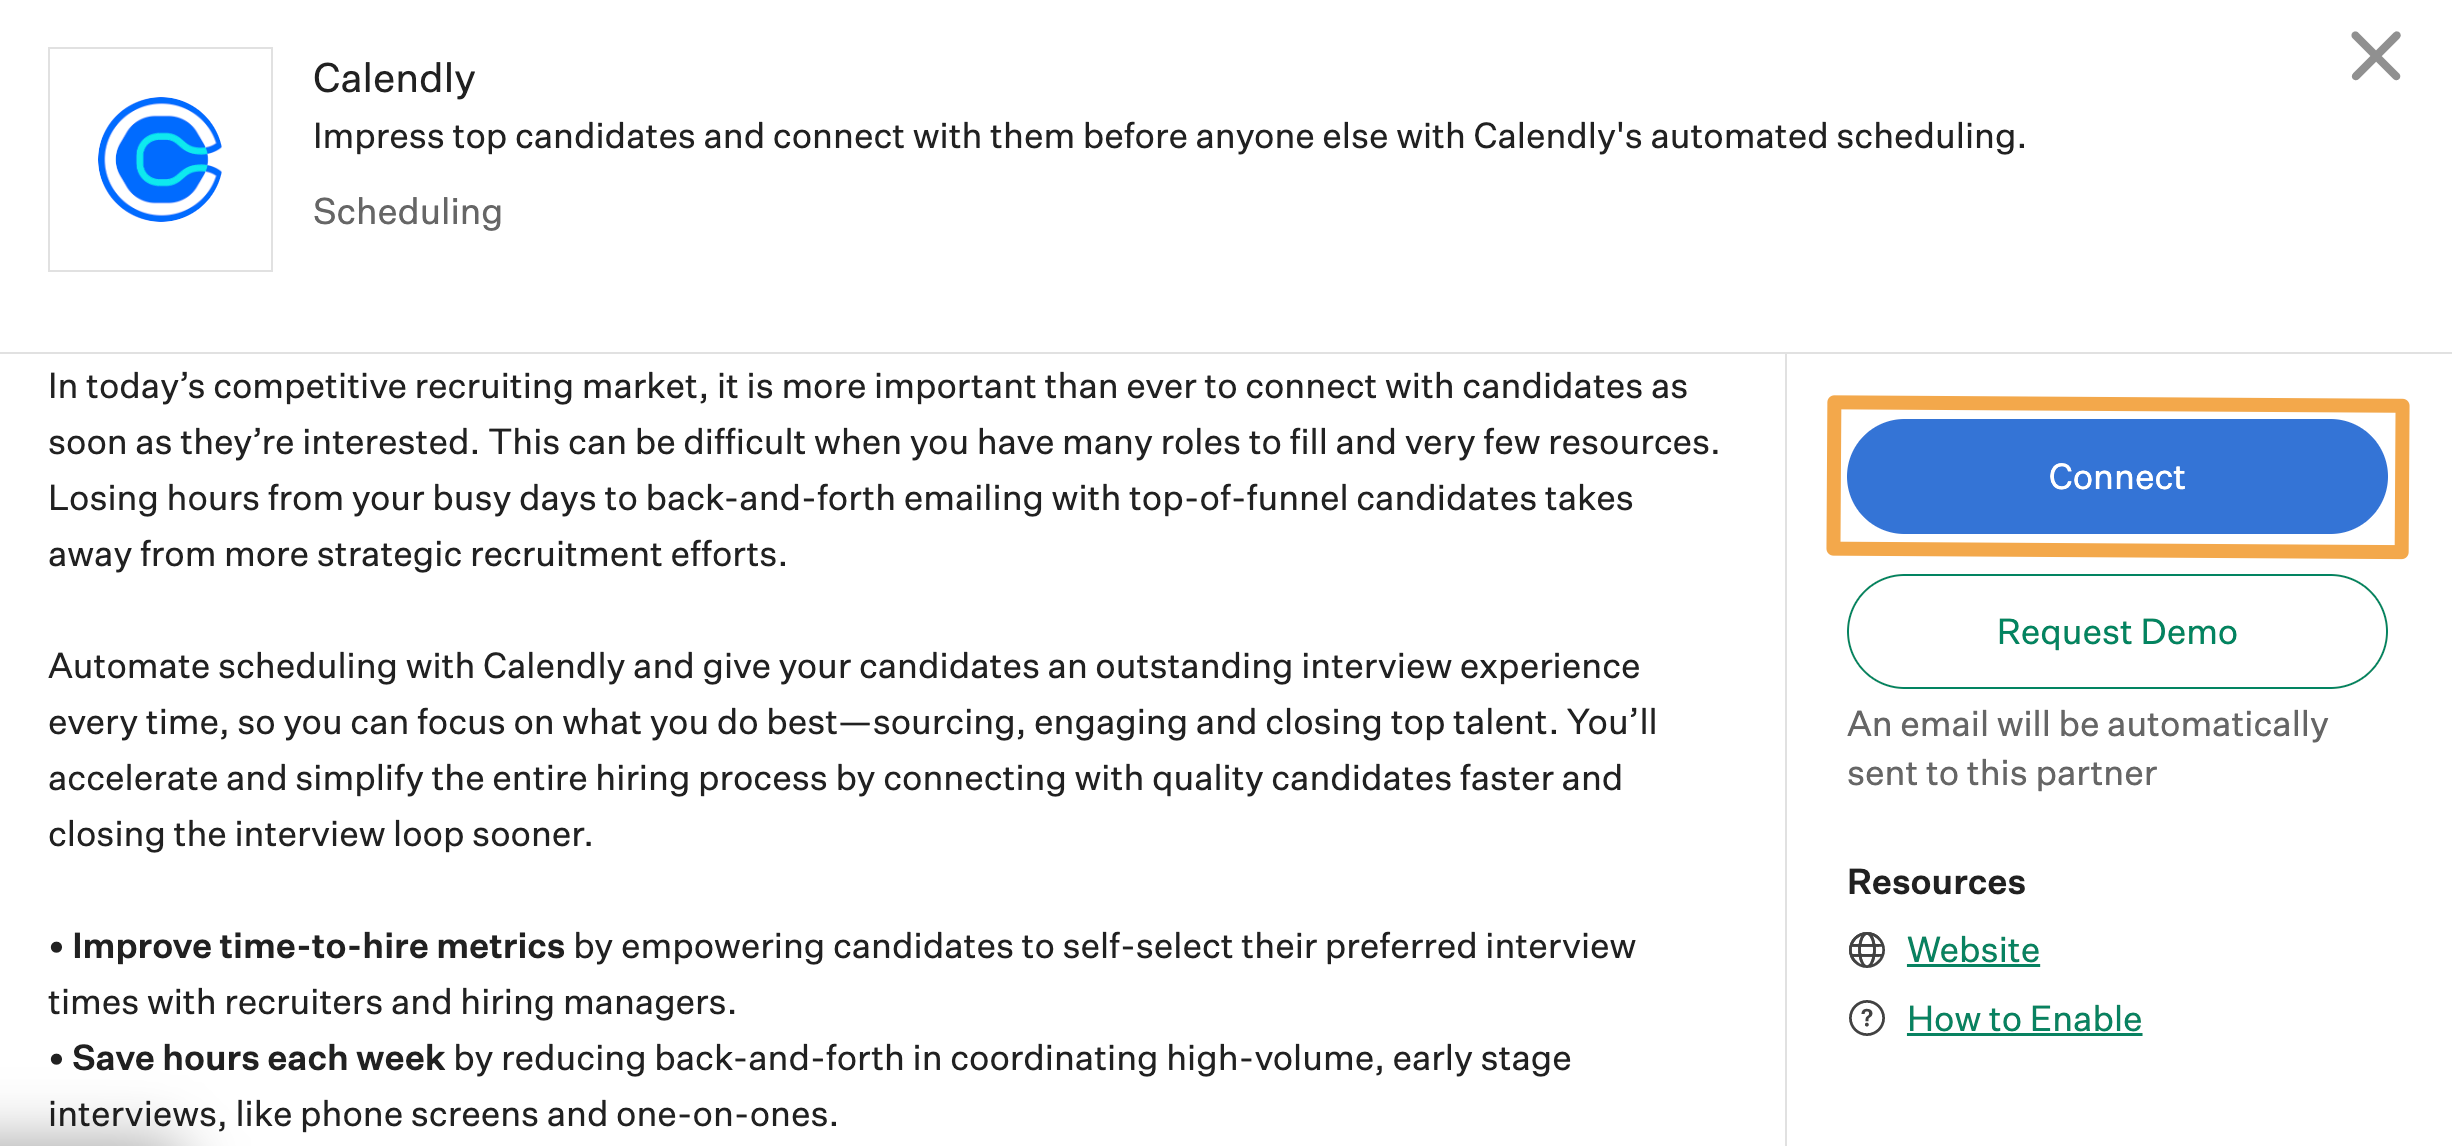Screen dimensions: 2452x1146
Task: Click the Calendly logo thumbnail
Action: coord(160,159)
